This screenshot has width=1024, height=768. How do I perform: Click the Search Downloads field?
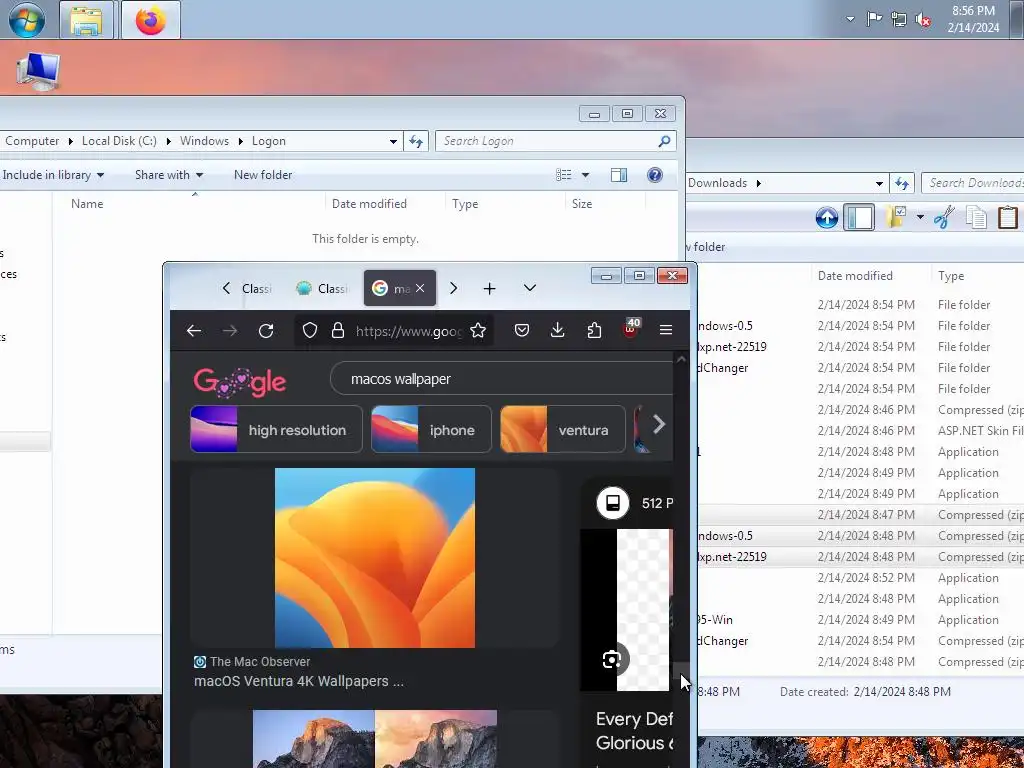[x=973, y=184]
